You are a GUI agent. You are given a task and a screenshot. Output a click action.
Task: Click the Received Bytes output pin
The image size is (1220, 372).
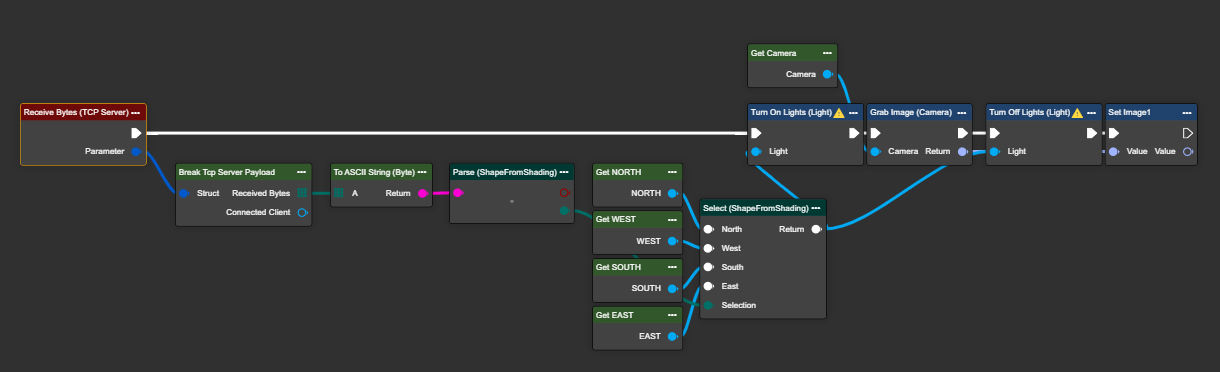click(302, 193)
